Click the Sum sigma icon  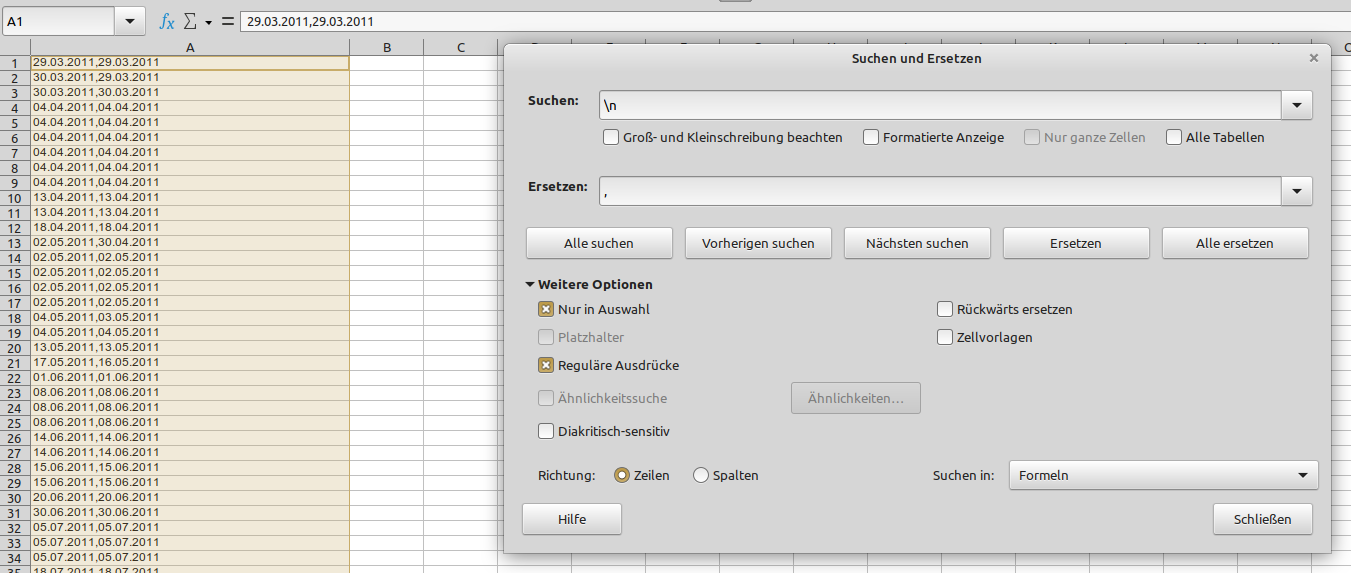[190, 21]
